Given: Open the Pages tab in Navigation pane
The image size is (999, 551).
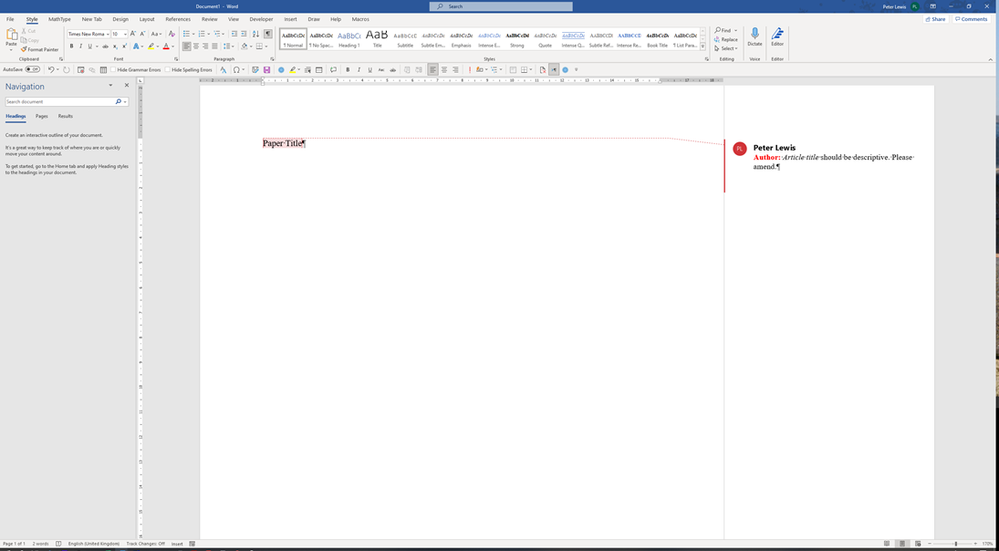Looking at the screenshot, I should (x=41, y=117).
